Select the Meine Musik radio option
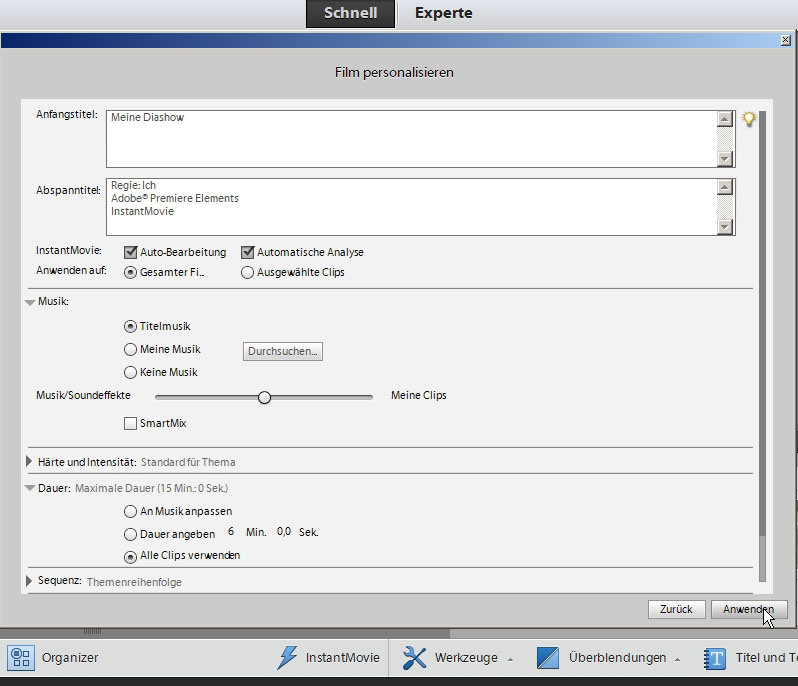The height and width of the screenshot is (686, 798). pos(130,349)
